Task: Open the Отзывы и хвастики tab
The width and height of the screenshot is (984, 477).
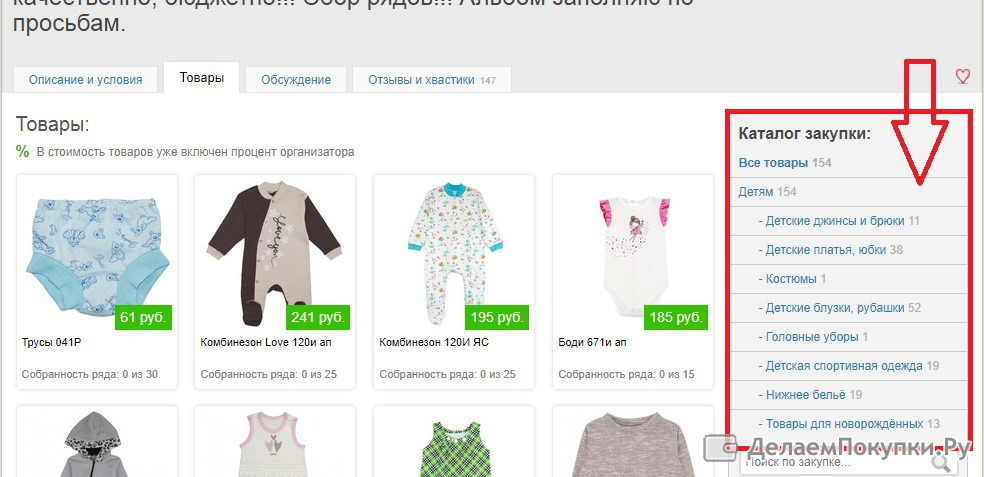Action: point(432,80)
